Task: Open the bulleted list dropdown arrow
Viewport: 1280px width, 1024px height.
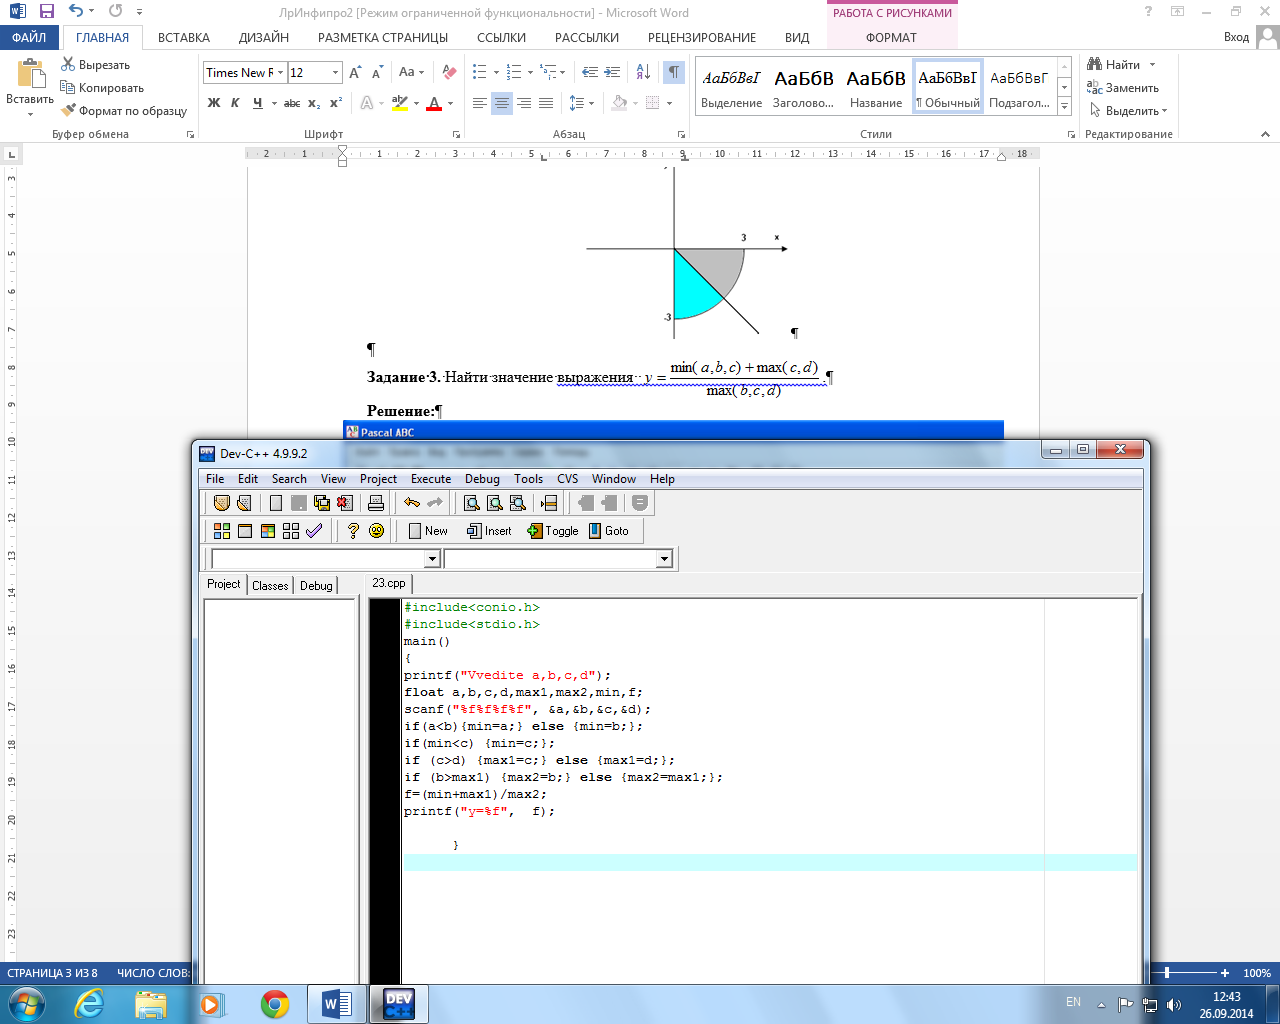Action: pyautogui.click(x=496, y=73)
